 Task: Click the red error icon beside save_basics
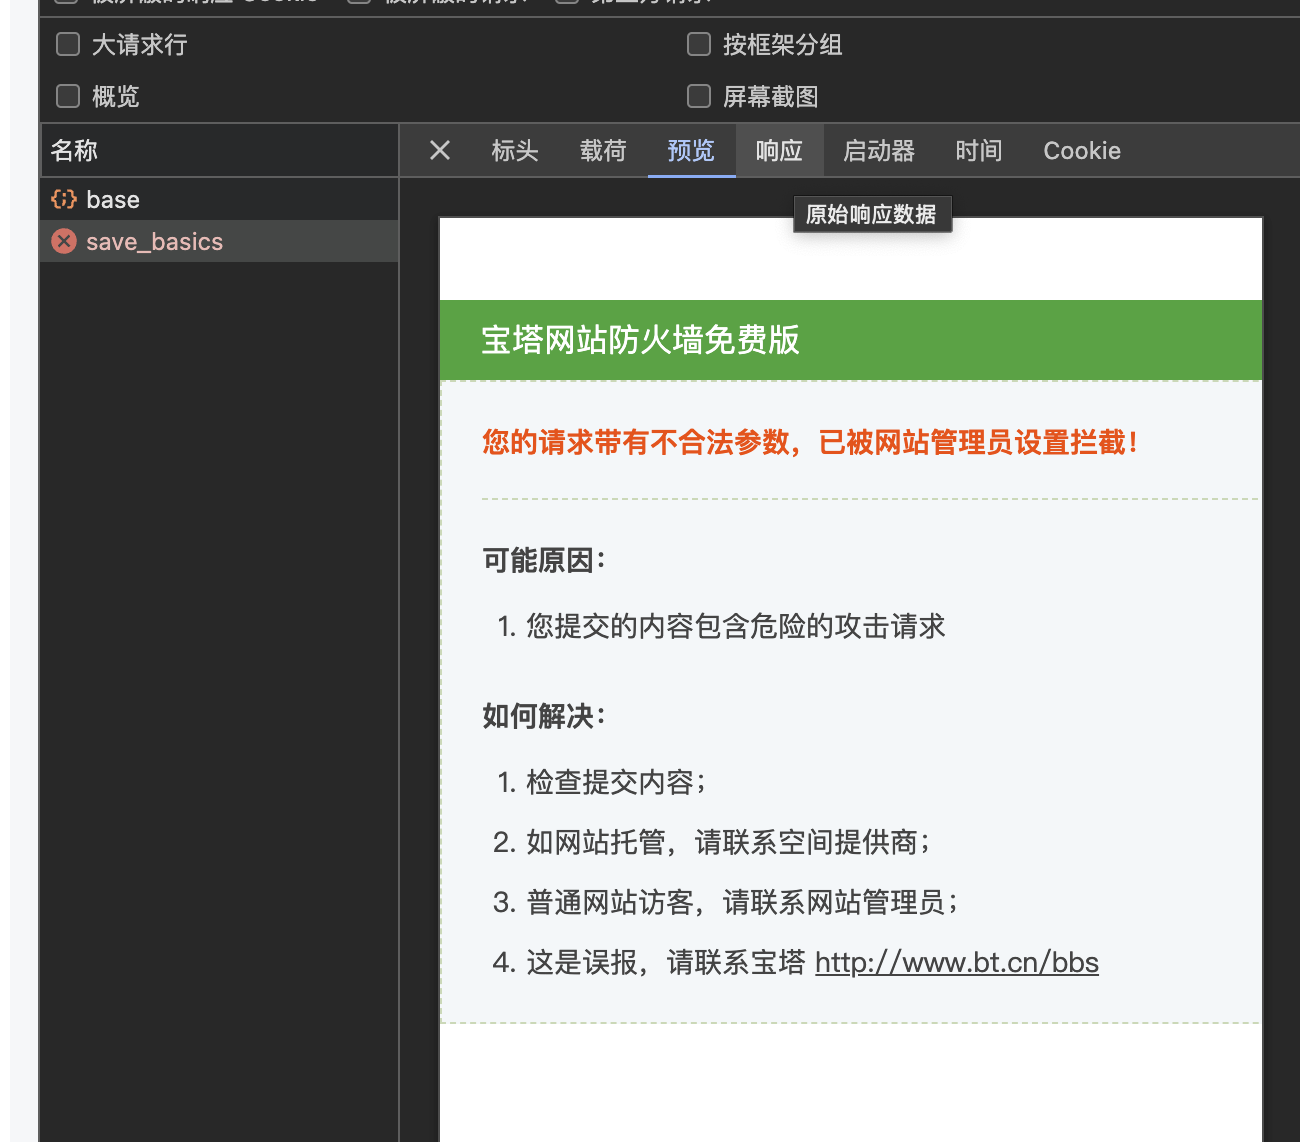point(64,241)
